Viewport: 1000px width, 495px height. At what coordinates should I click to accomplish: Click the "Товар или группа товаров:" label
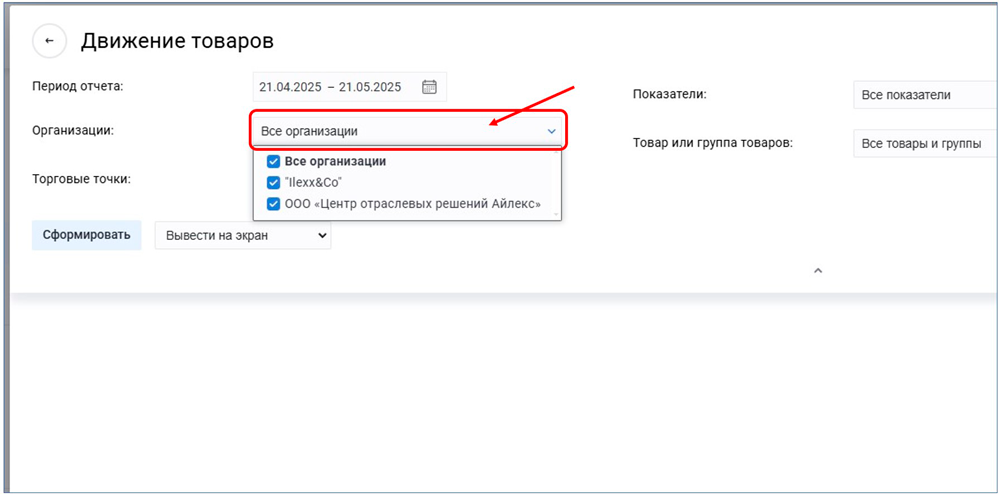click(712, 143)
